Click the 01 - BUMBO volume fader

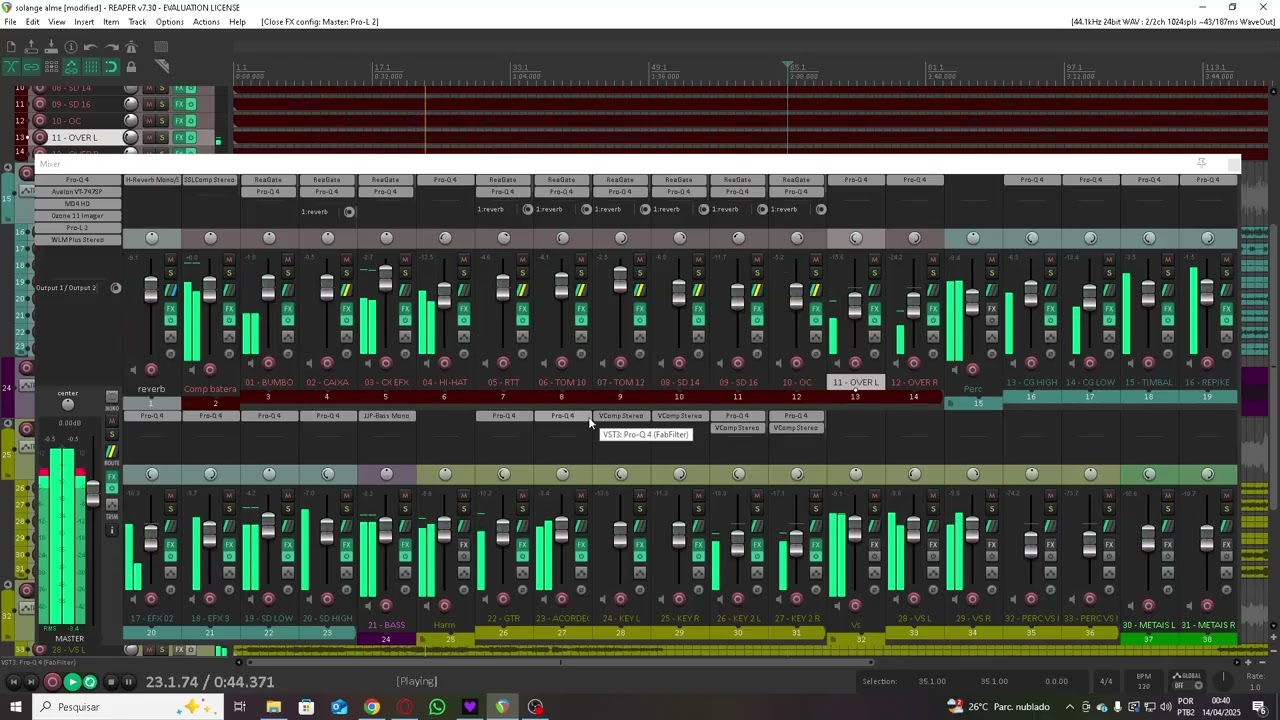(268, 288)
